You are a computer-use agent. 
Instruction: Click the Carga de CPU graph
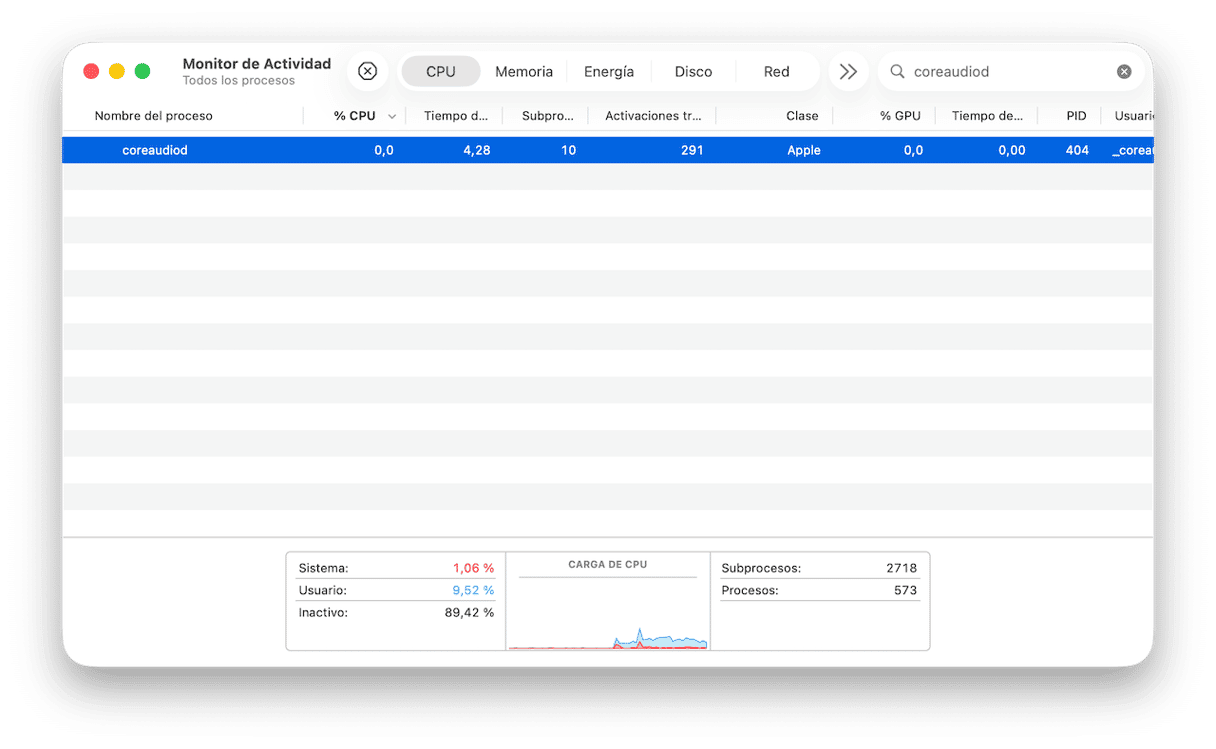pyautogui.click(x=608, y=610)
